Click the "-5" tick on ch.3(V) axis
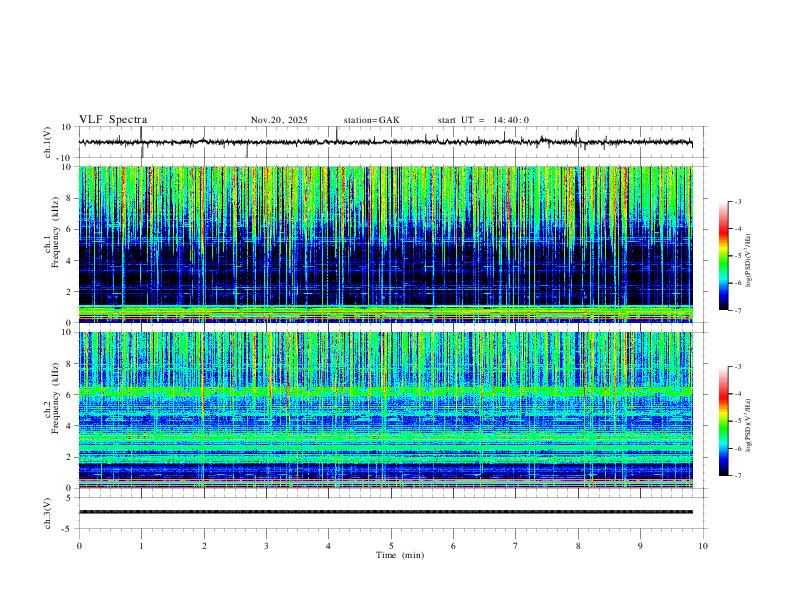The height and width of the screenshot is (612, 792). click(x=68, y=529)
